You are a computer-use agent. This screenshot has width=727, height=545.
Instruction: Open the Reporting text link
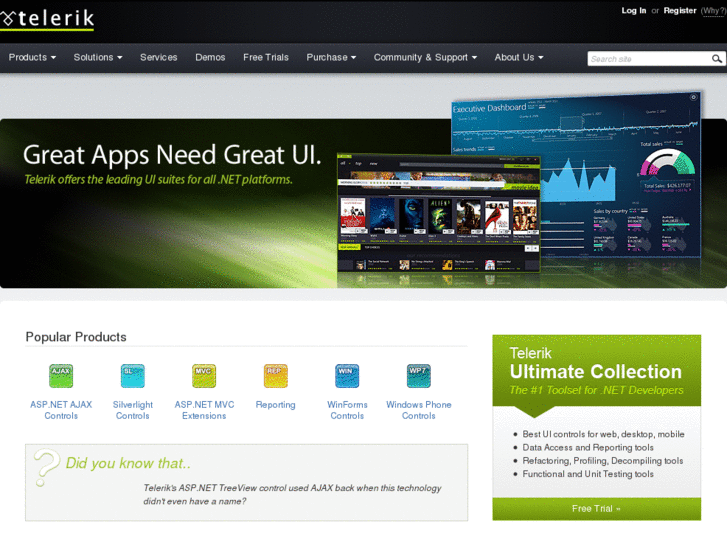pyautogui.click(x=275, y=405)
